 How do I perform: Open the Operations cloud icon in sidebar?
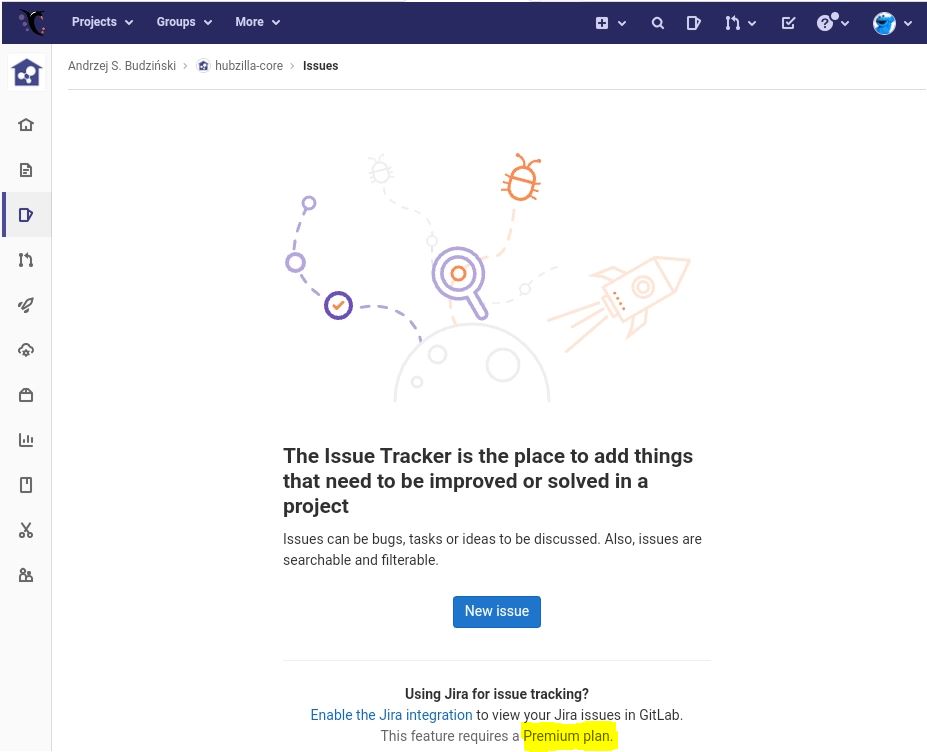click(26, 350)
